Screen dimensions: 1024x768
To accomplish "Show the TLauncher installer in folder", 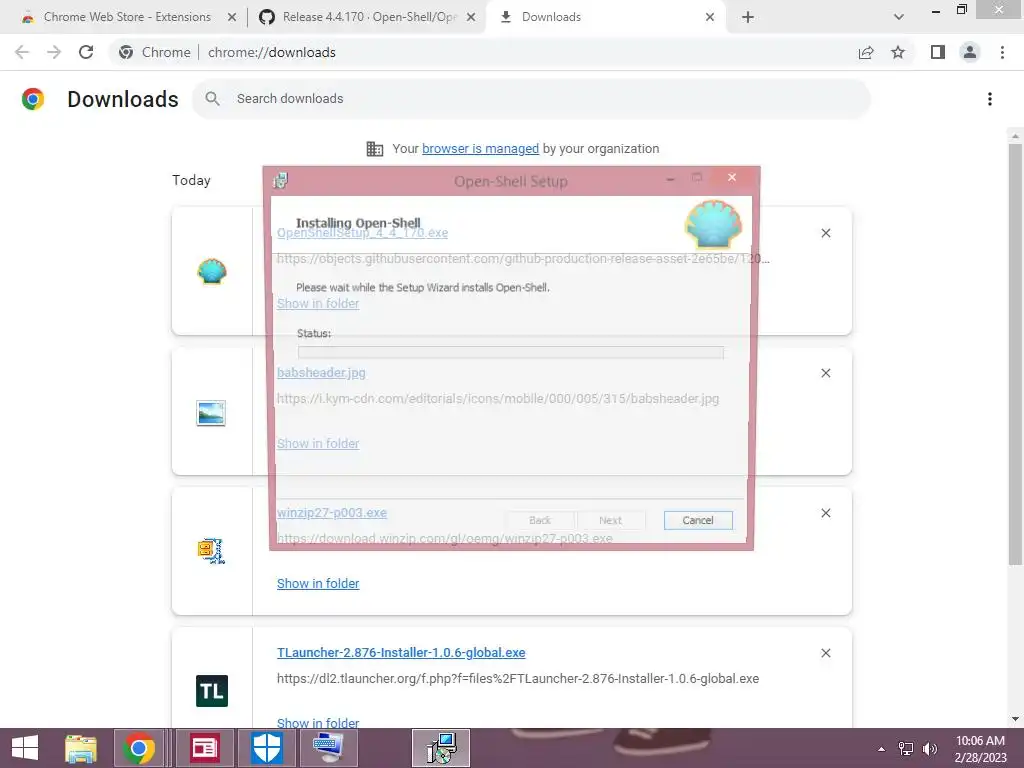I will [318, 722].
